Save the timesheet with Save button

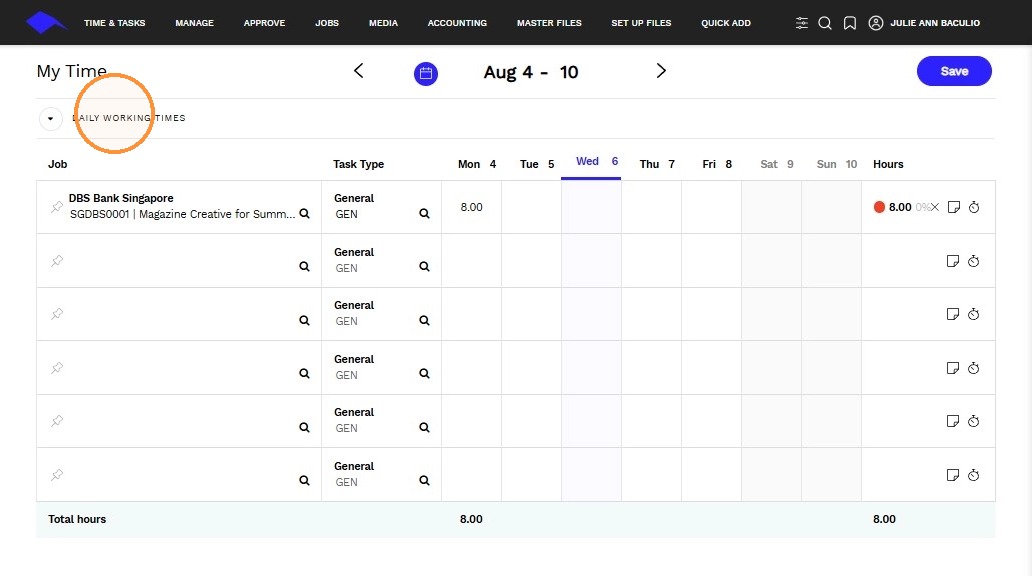click(x=954, y=71)
